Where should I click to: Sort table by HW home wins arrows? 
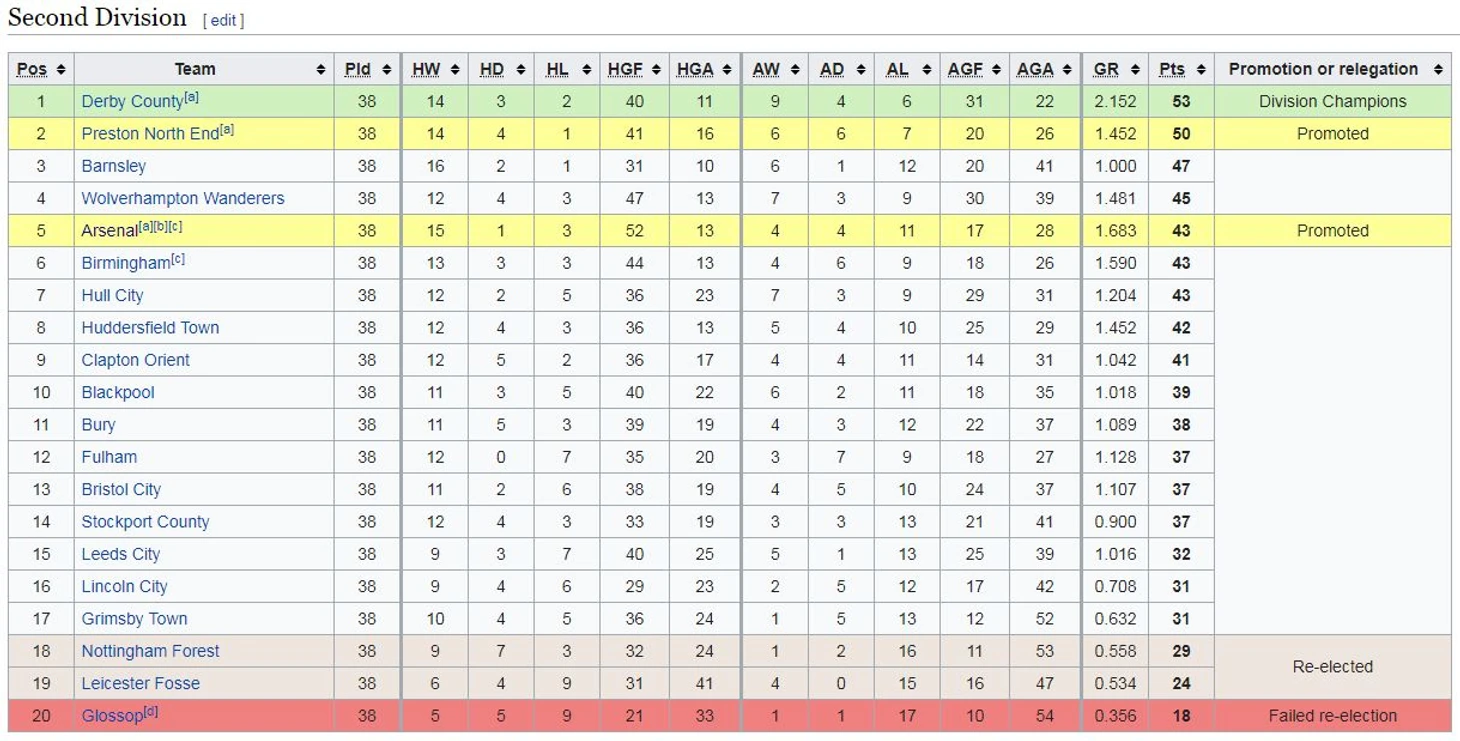pyautogui.click(x=455, y=70)
